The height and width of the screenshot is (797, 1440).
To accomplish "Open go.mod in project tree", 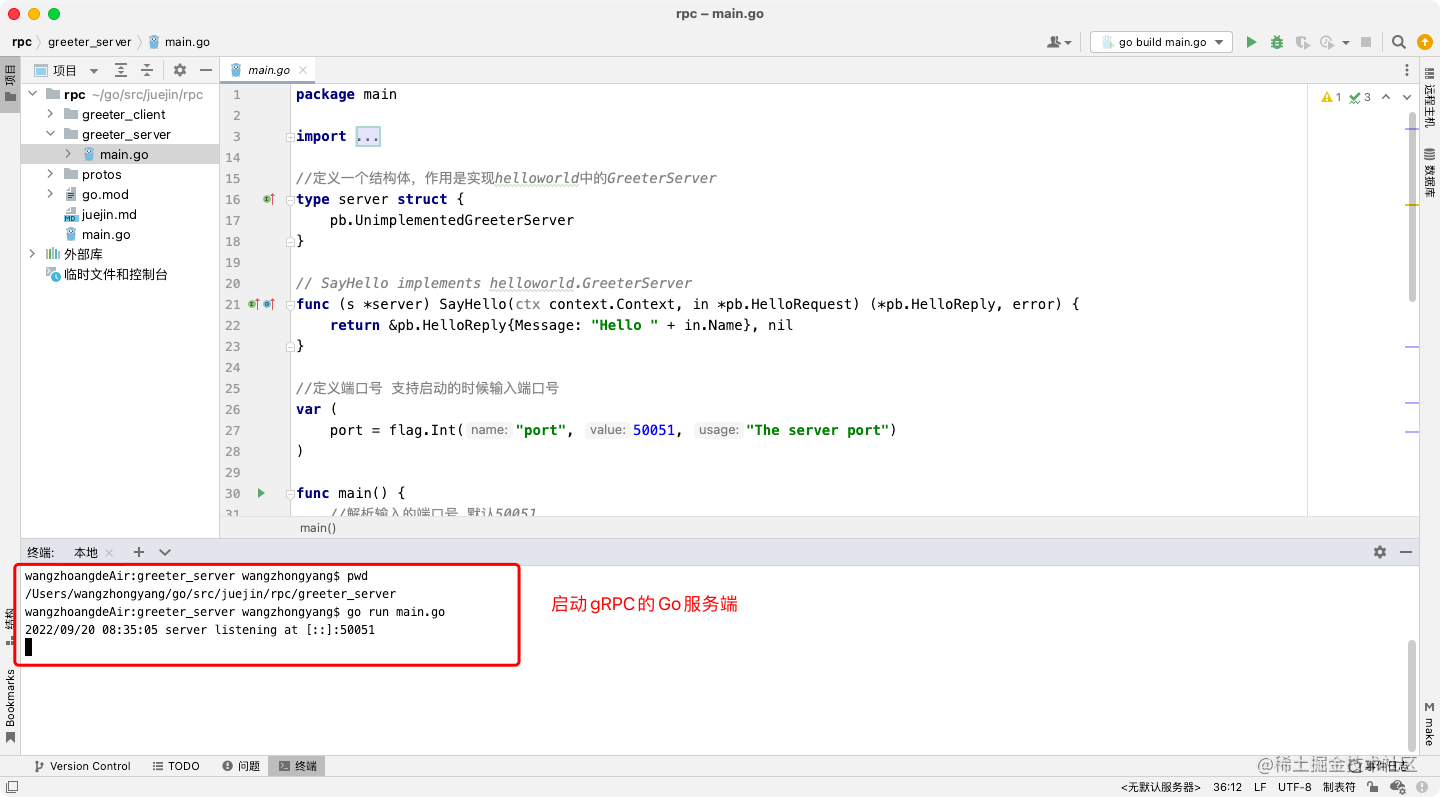I will (105, 194).
